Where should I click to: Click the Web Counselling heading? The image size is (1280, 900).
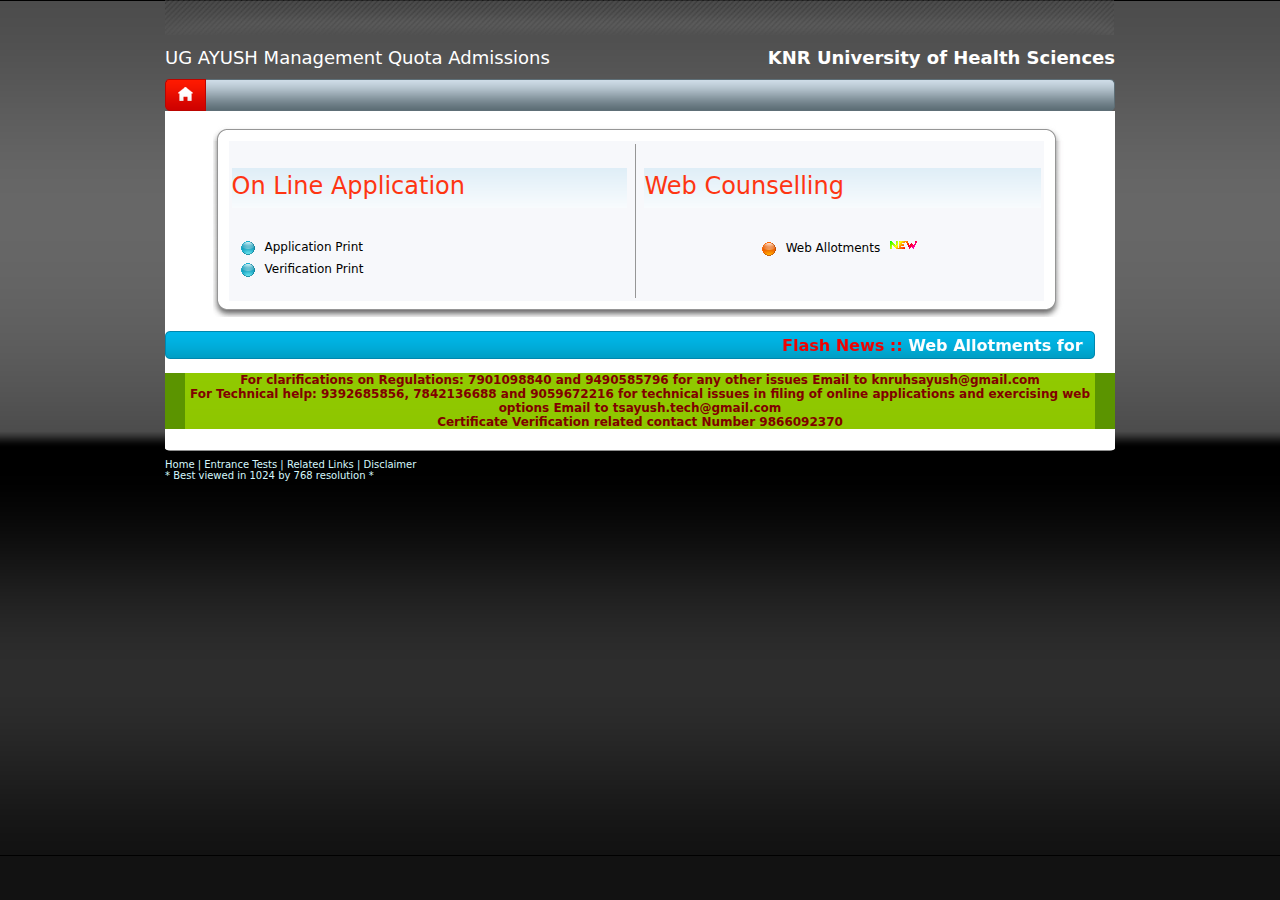pyautogui.click(x=744, y=186)
